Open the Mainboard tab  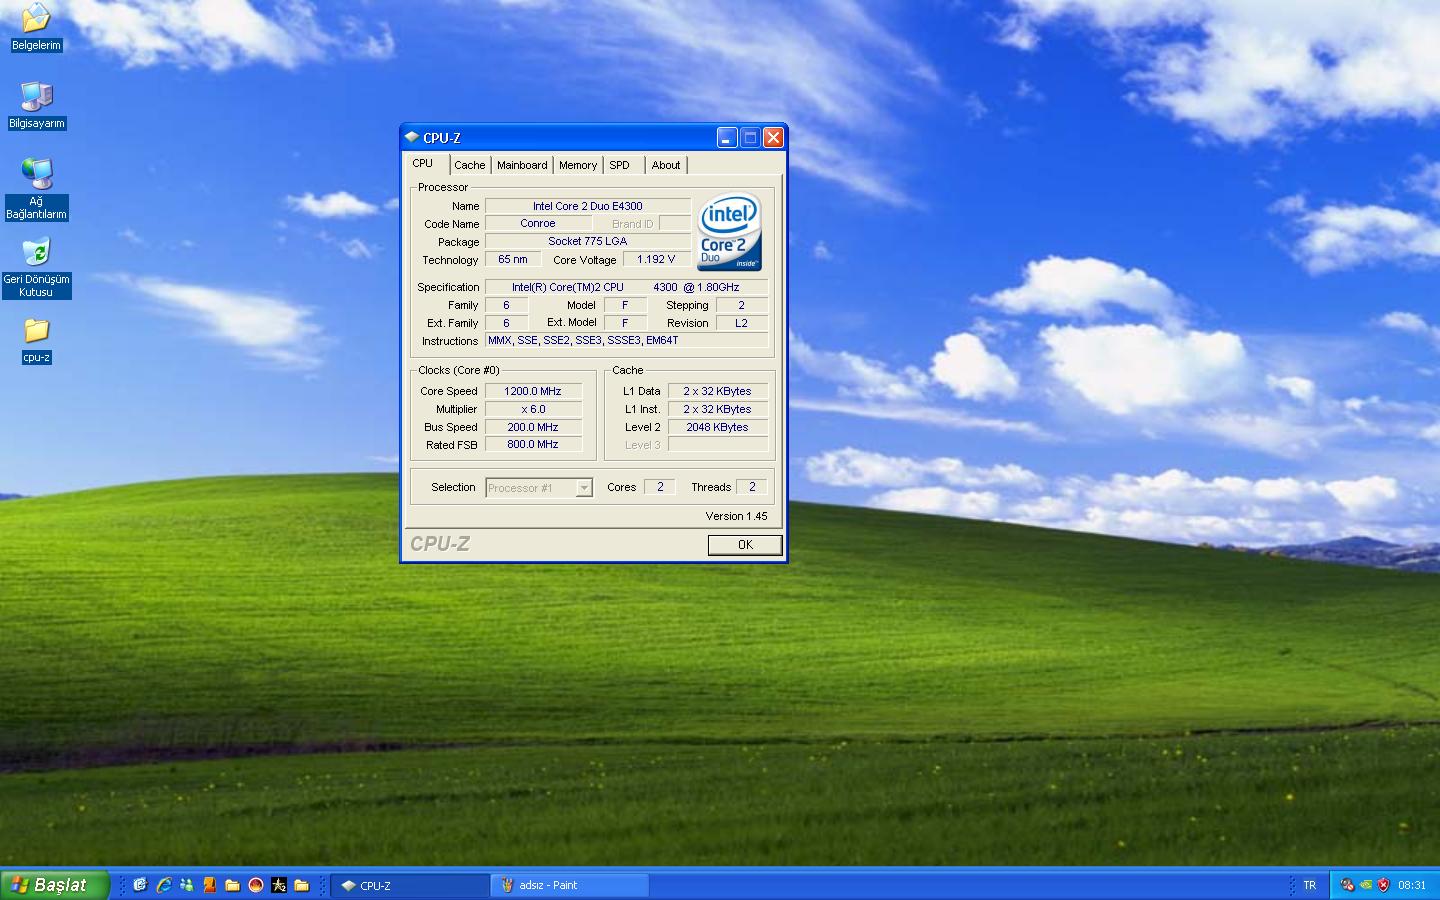(x=522, y=165)
